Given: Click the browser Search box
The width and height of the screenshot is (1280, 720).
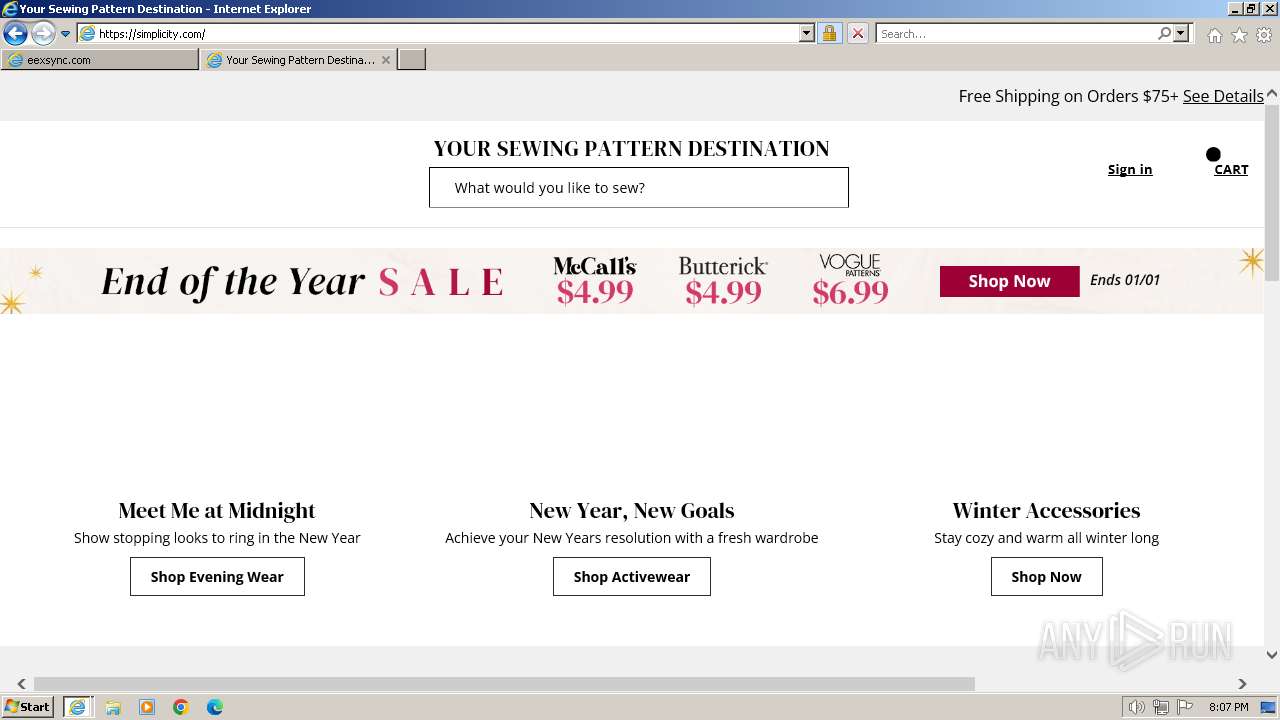Looking at the screenshot, I should coord(1014,33).
